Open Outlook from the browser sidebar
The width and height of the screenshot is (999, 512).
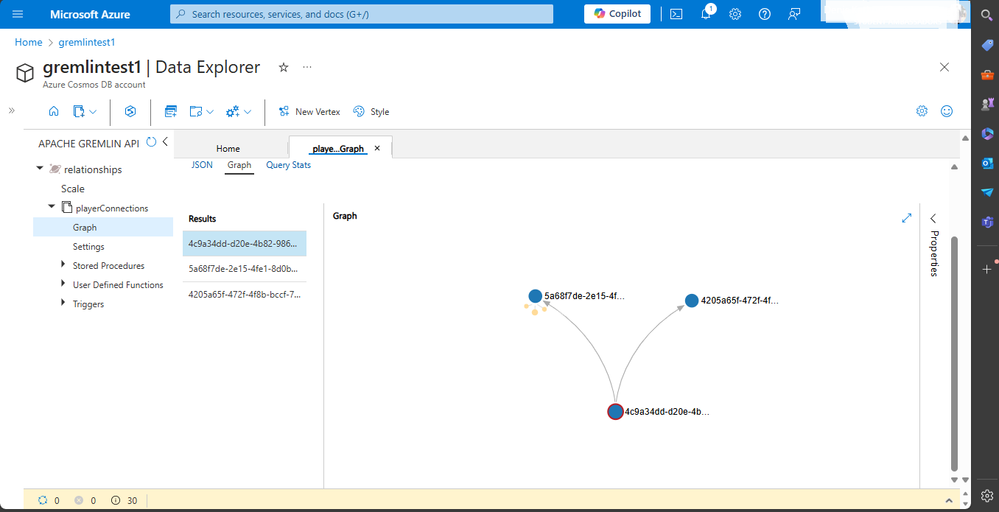[987, 163]
